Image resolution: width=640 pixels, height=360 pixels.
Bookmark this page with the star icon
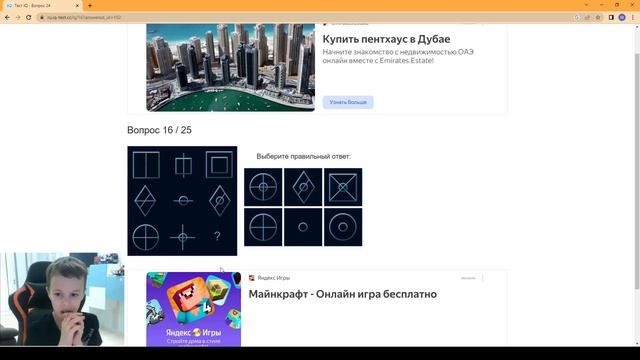tap(598, 18)
